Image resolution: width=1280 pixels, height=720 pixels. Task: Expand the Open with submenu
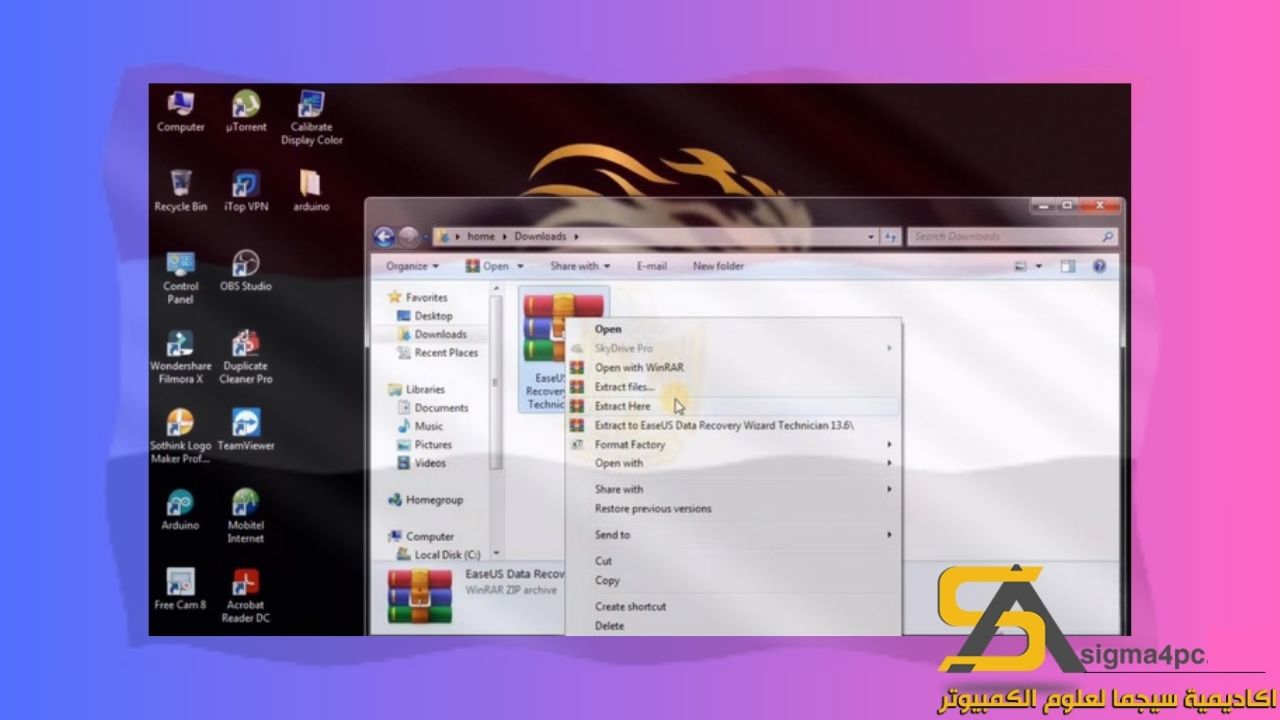click(x=889, y=463)
